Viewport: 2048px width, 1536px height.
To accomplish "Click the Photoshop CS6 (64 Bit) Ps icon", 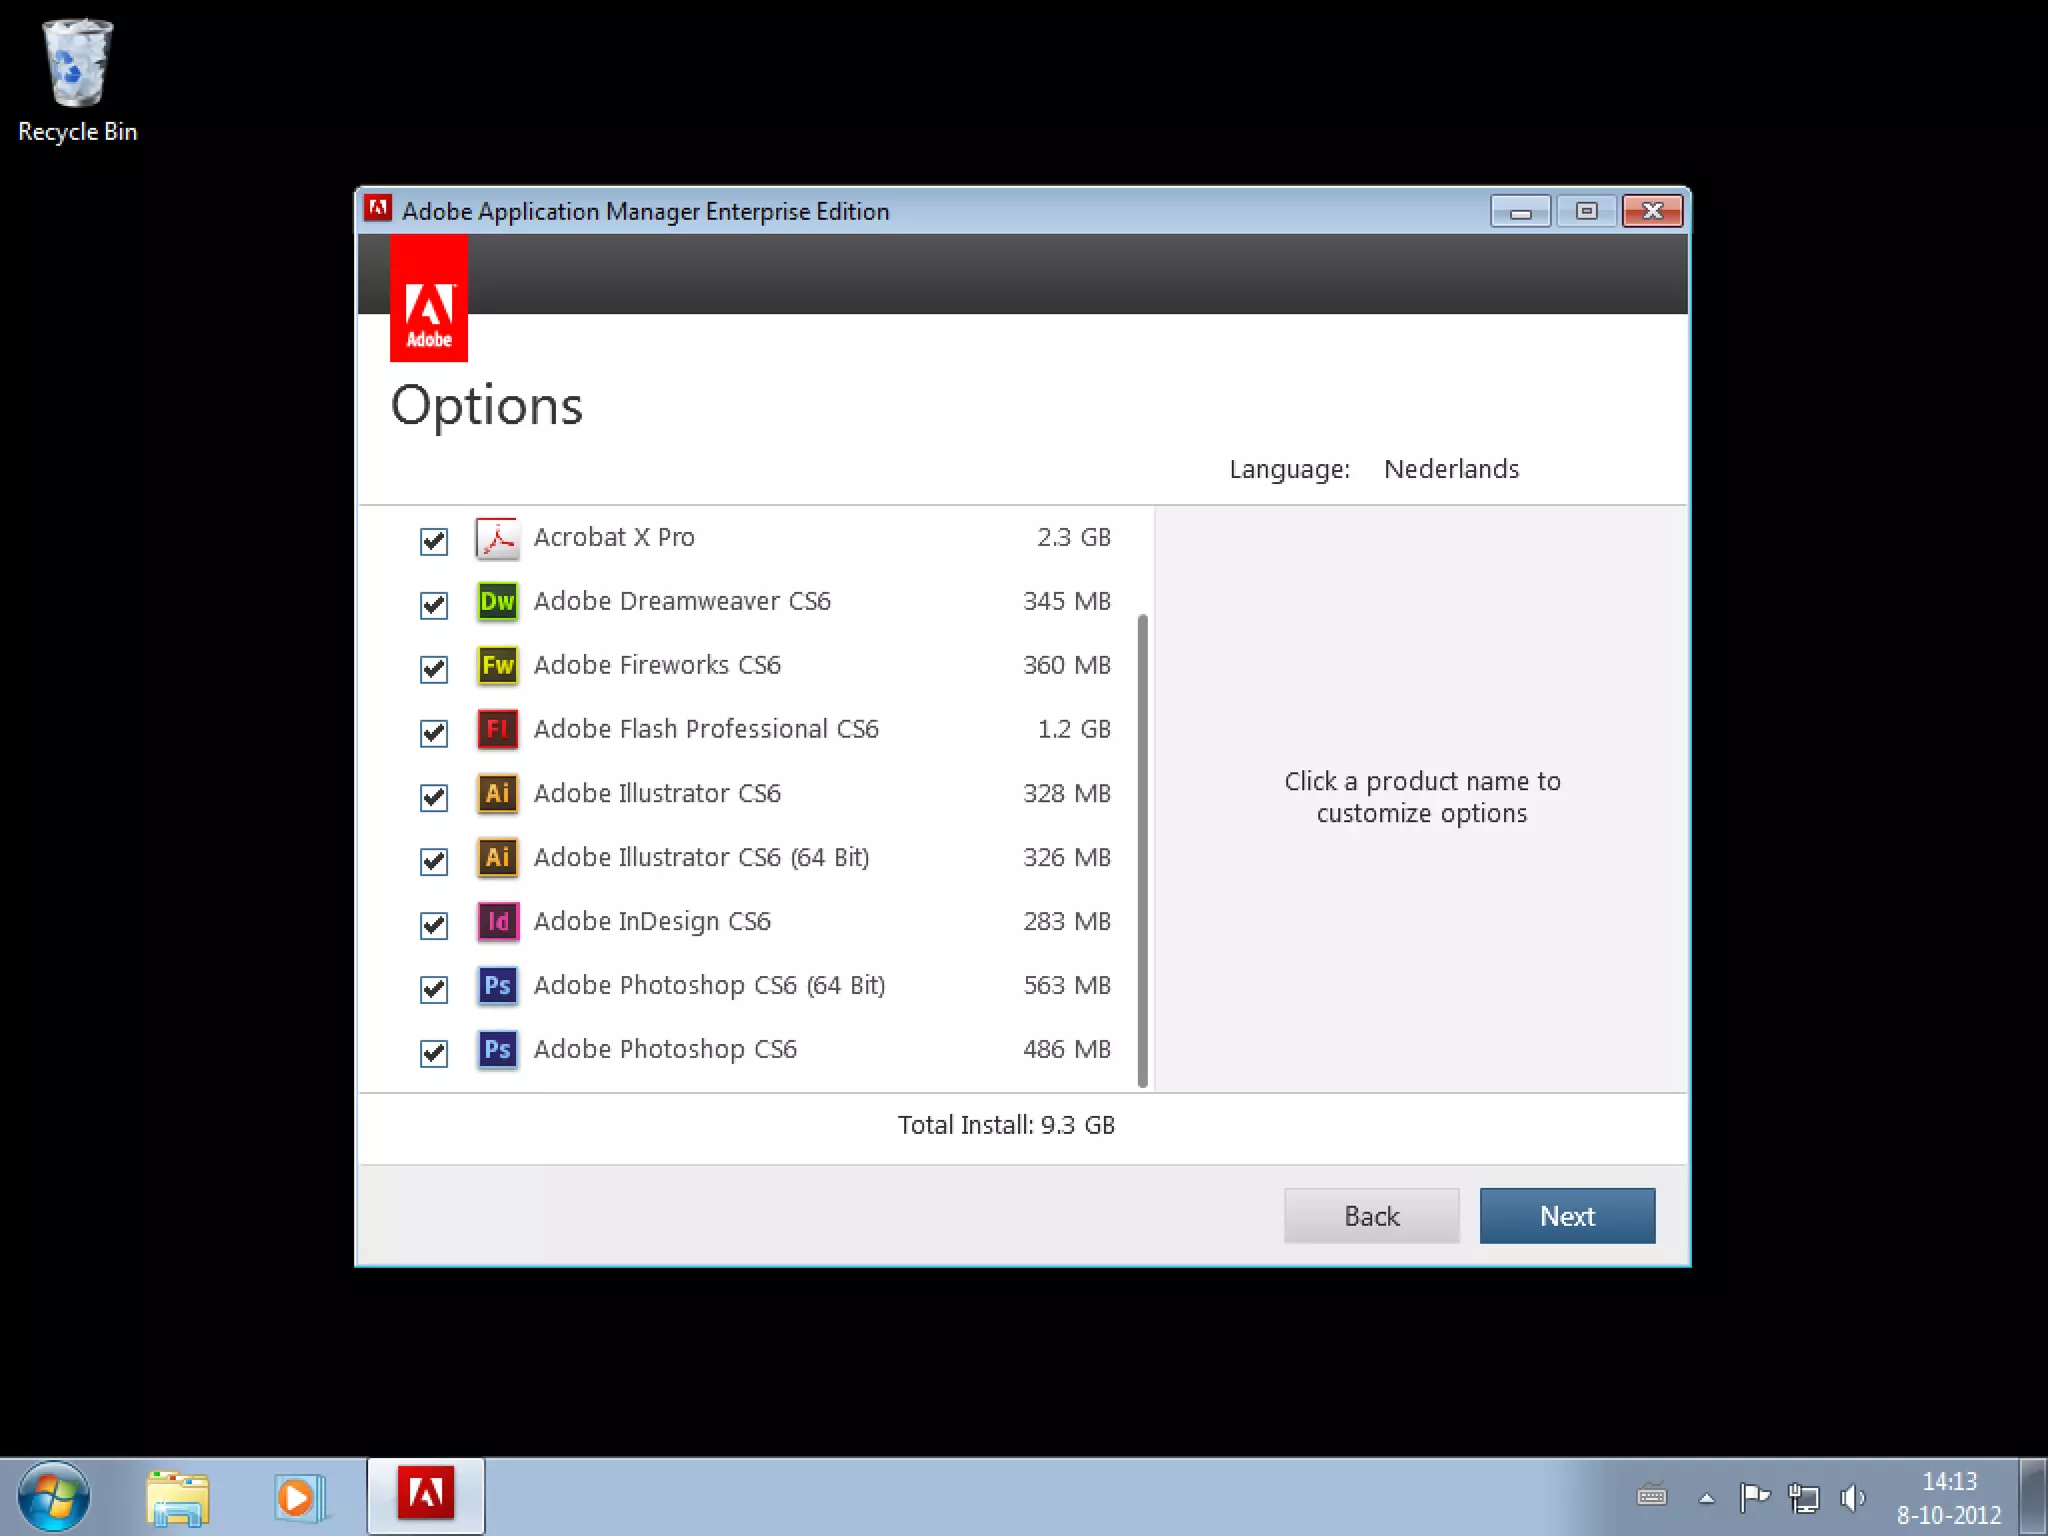I will (497, 985).
